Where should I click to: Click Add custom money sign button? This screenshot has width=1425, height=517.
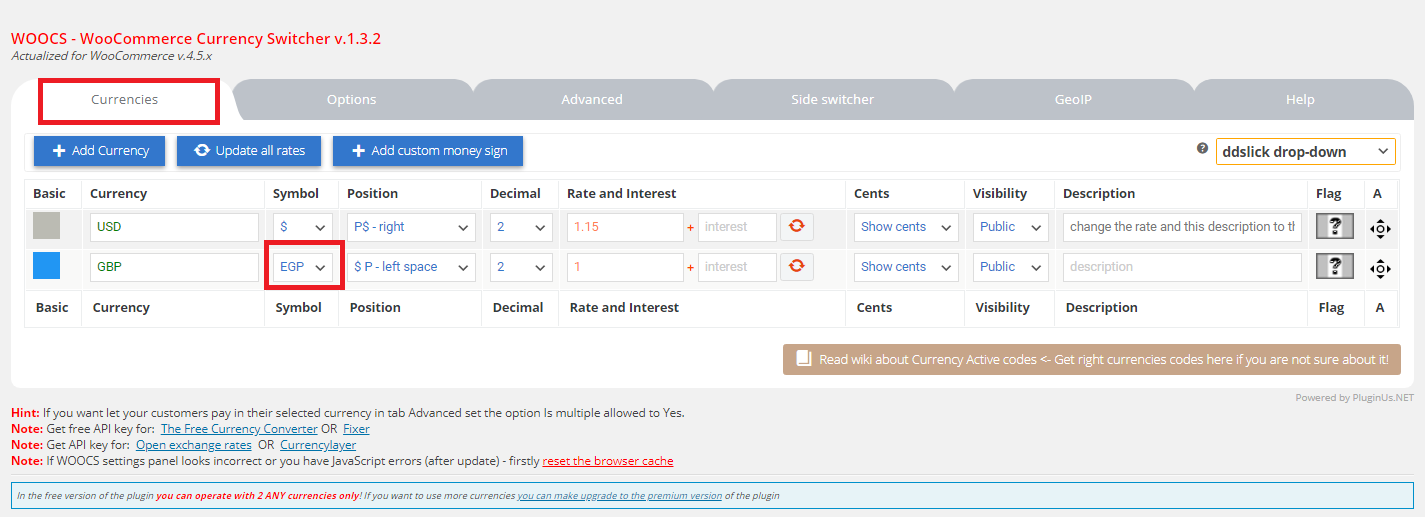428,151
